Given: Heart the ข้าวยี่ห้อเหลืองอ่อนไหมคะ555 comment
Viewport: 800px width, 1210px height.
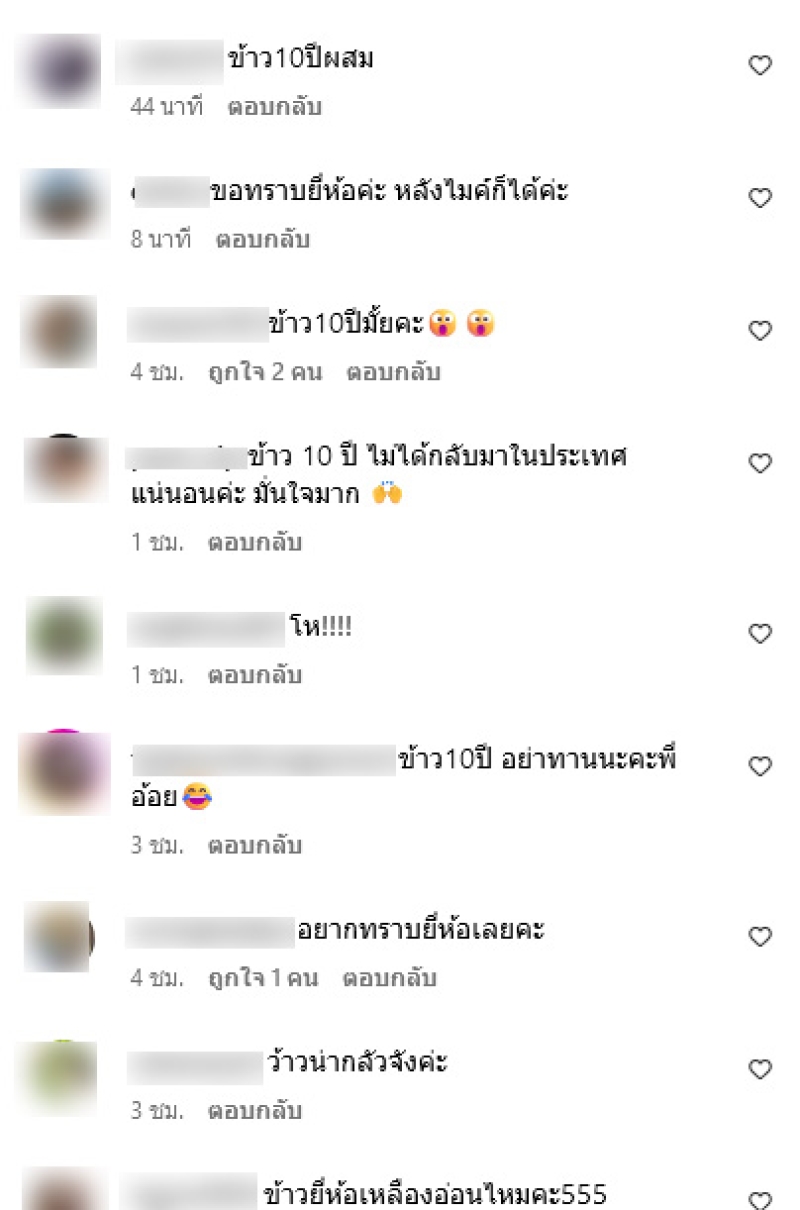Looking at the screenshot, I should (x=761, y=1199).
